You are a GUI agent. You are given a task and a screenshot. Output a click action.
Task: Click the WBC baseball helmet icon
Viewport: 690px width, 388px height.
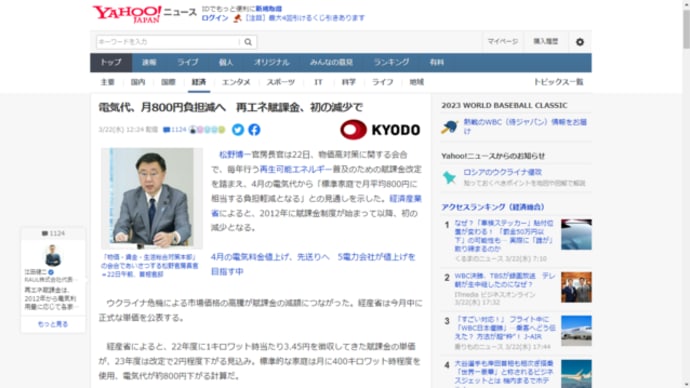pyautogui.click(x=450, y=127)
